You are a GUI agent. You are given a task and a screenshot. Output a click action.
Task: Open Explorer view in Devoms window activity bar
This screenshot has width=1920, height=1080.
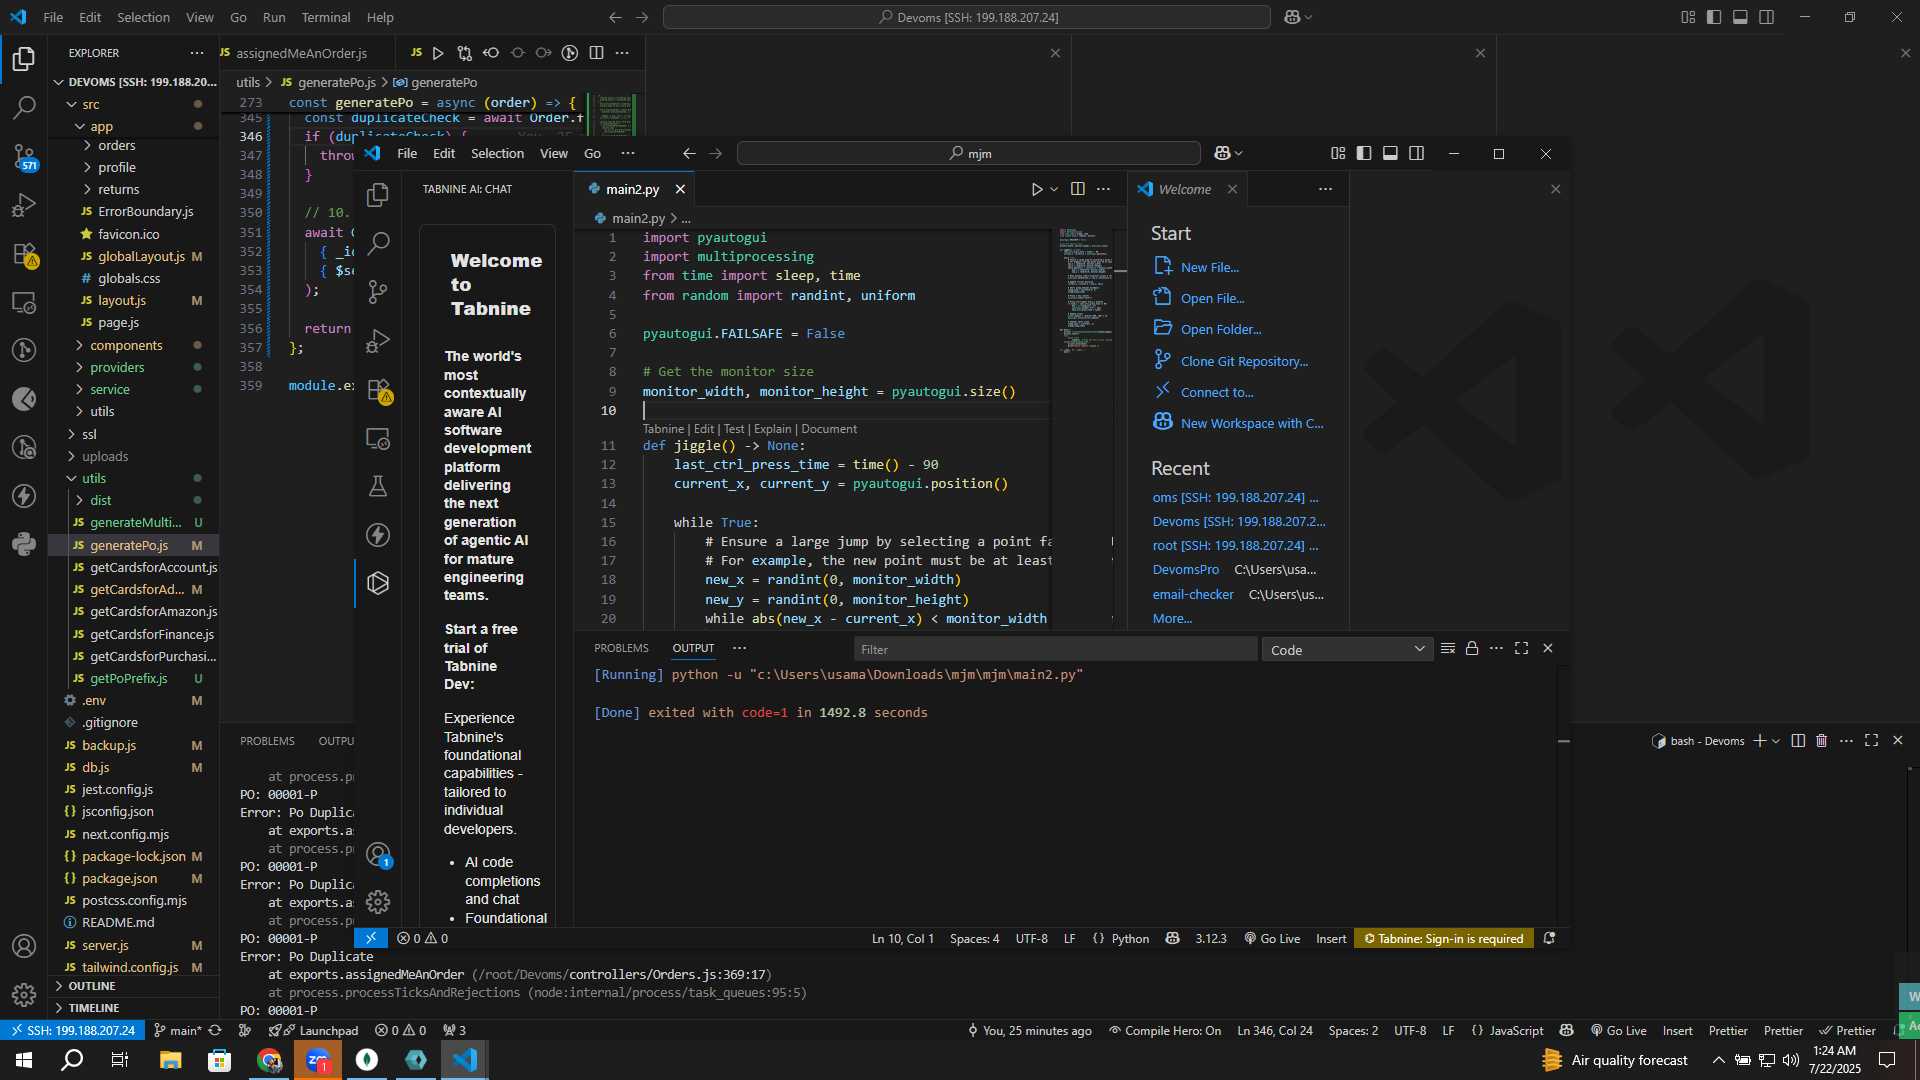coord(24,59)
